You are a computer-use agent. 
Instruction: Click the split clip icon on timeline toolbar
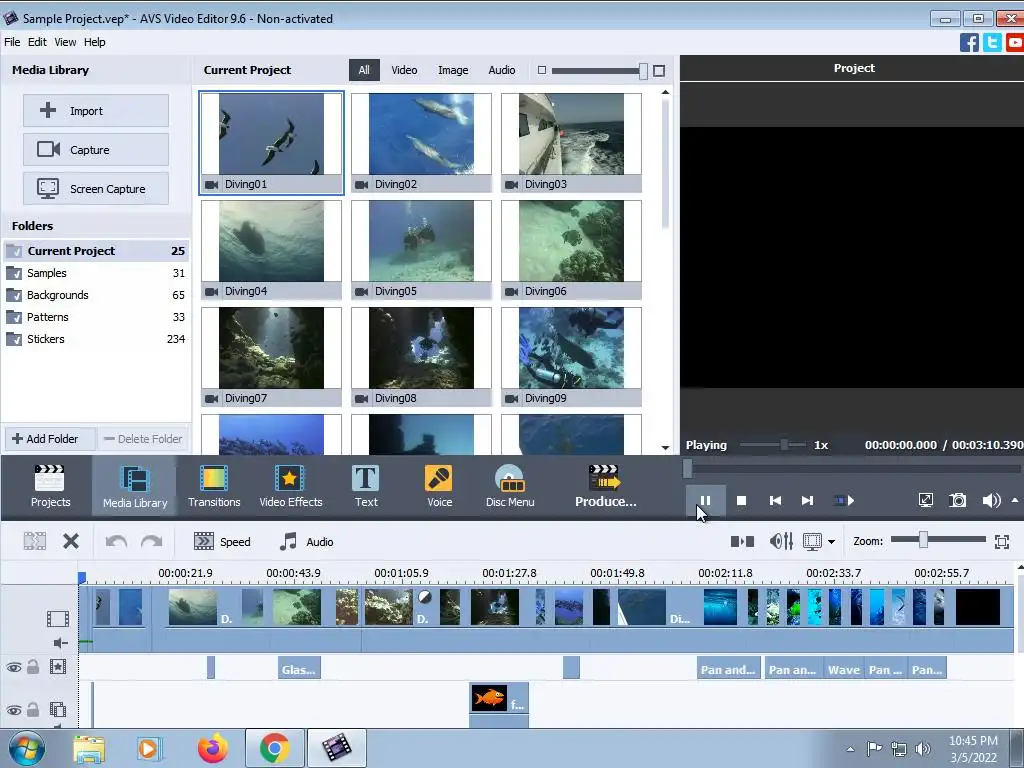click(35, 541)
